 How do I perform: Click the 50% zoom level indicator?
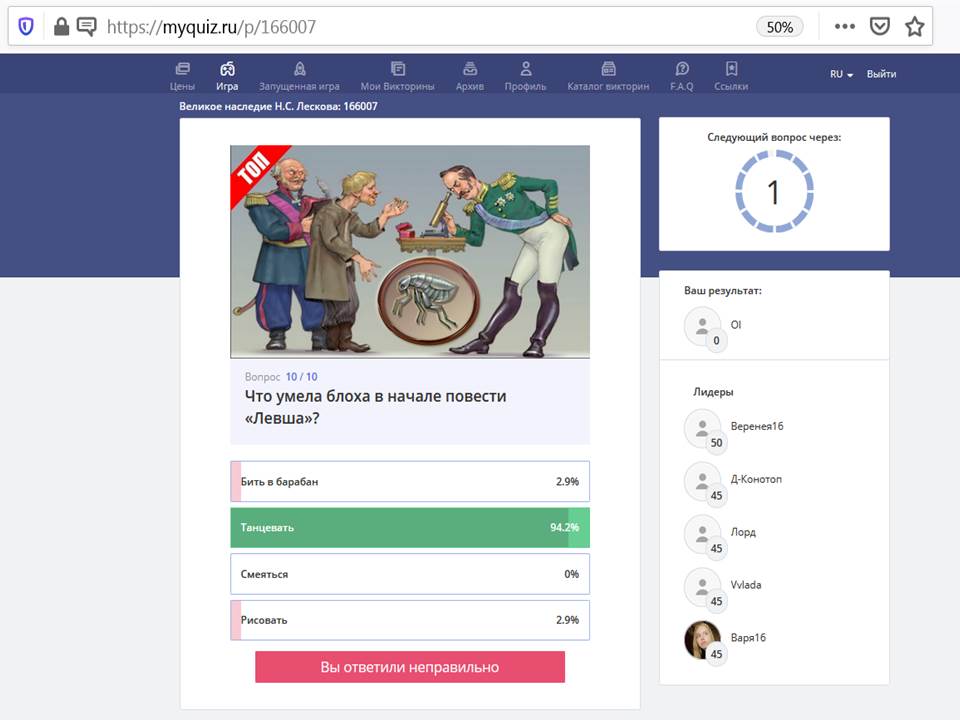point(779,27)
